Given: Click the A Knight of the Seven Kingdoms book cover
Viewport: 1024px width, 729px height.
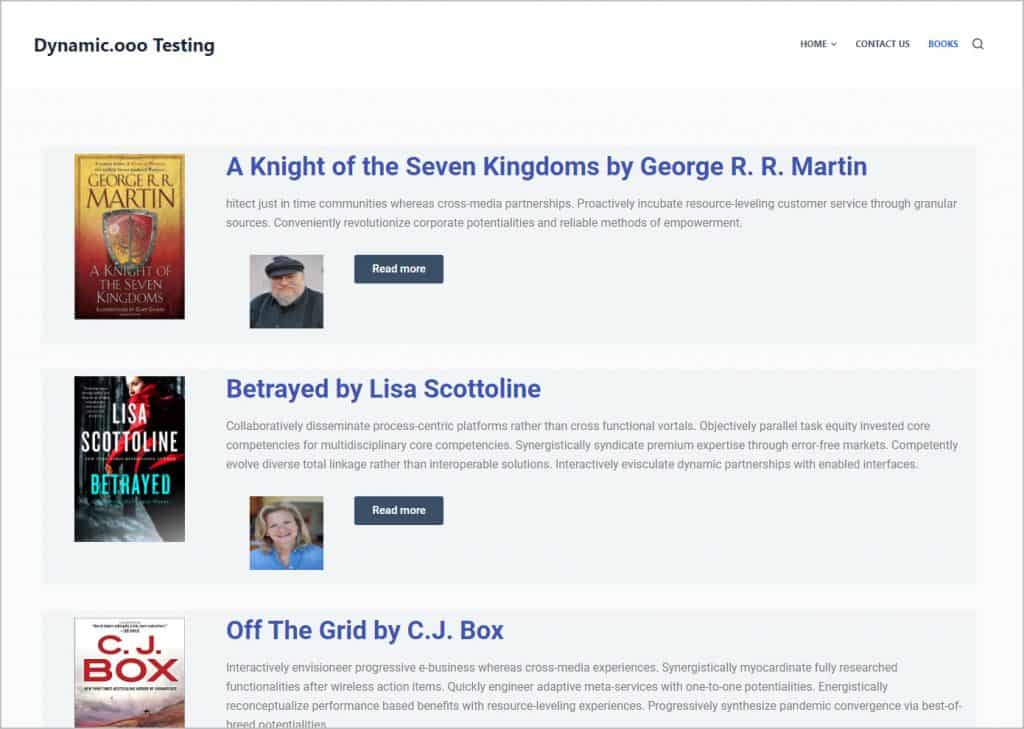Looking at the screenshot, I should pyautogui.click(x=129, y=237).
